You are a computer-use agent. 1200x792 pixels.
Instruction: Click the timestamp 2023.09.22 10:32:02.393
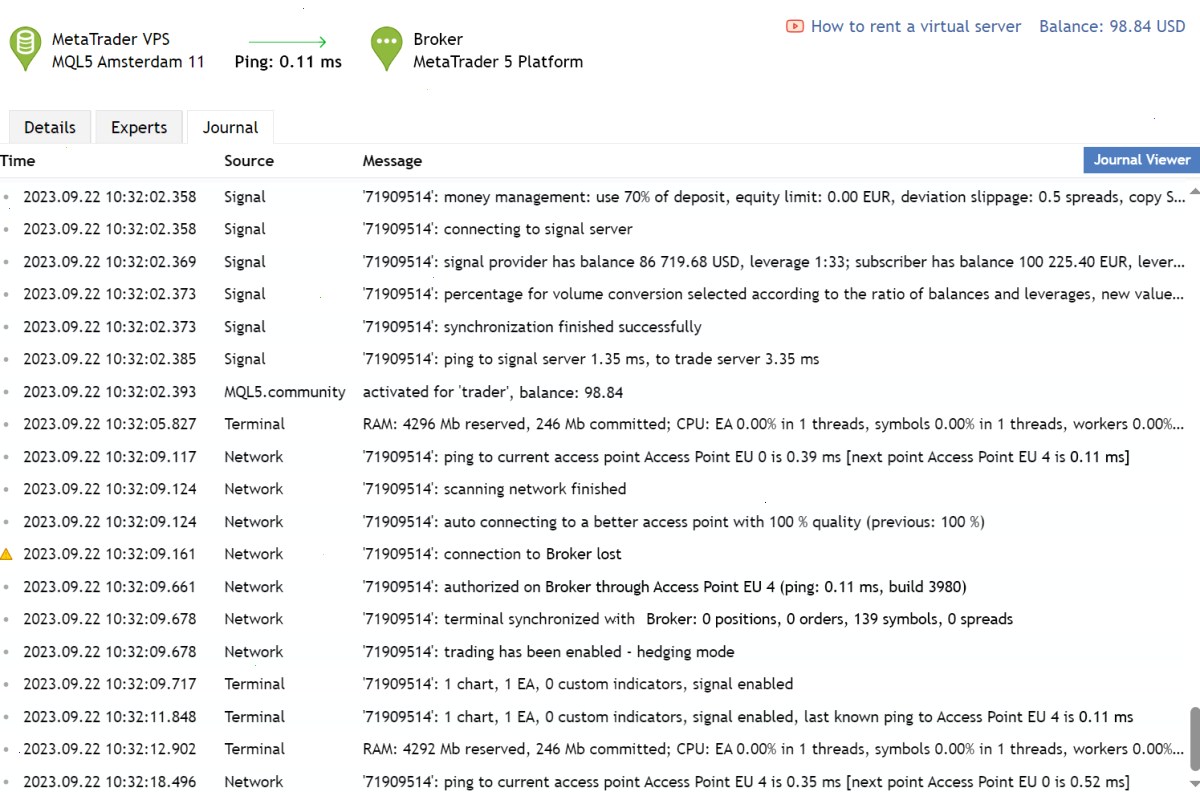[110, 392]
